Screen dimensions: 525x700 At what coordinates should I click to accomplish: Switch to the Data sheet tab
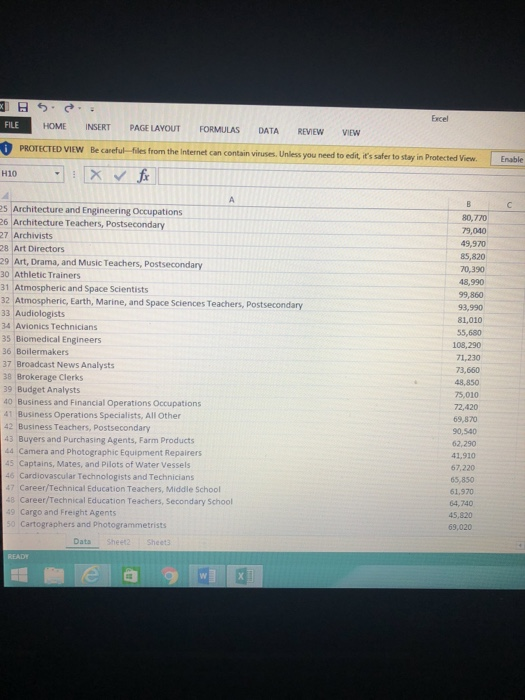click(x=82, y=542)
